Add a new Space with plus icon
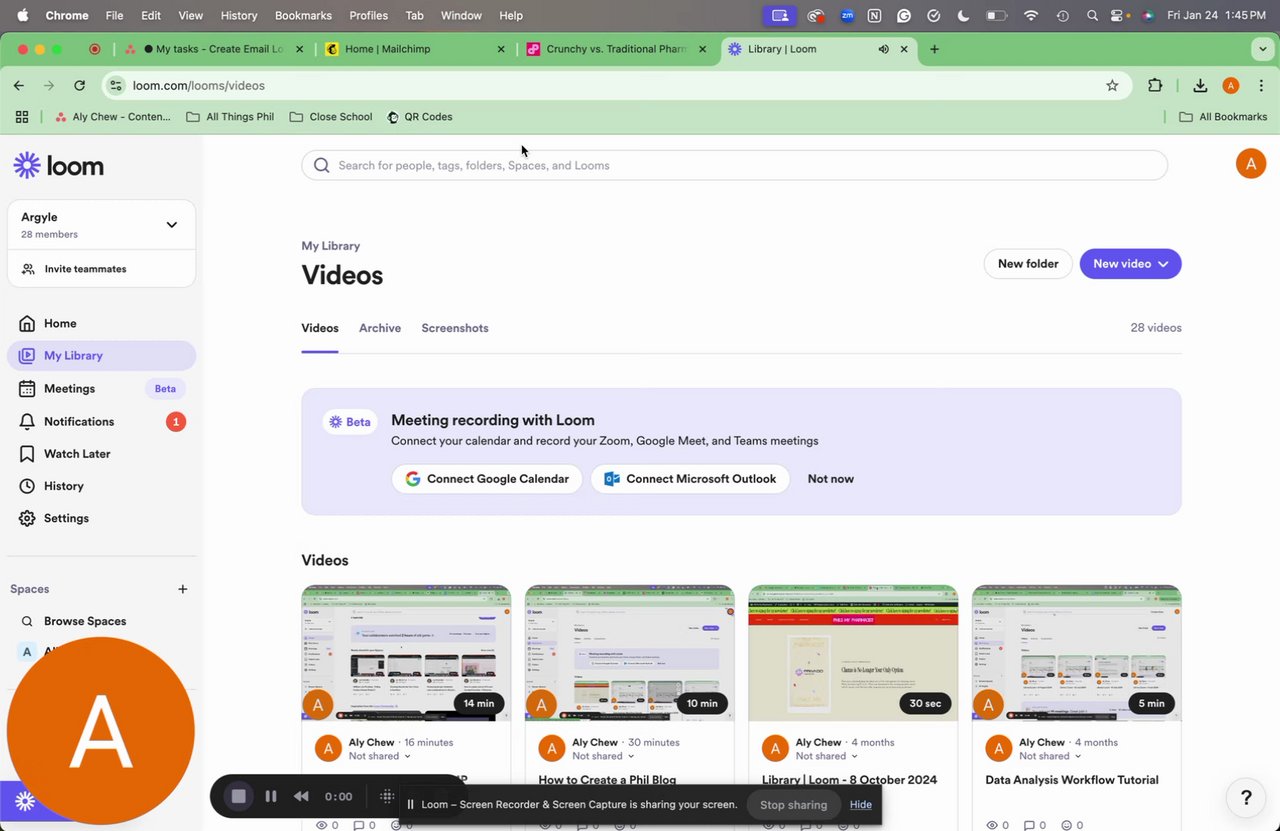The width and height of the screenshot is (1280, 831). click(x=182, y=589)
